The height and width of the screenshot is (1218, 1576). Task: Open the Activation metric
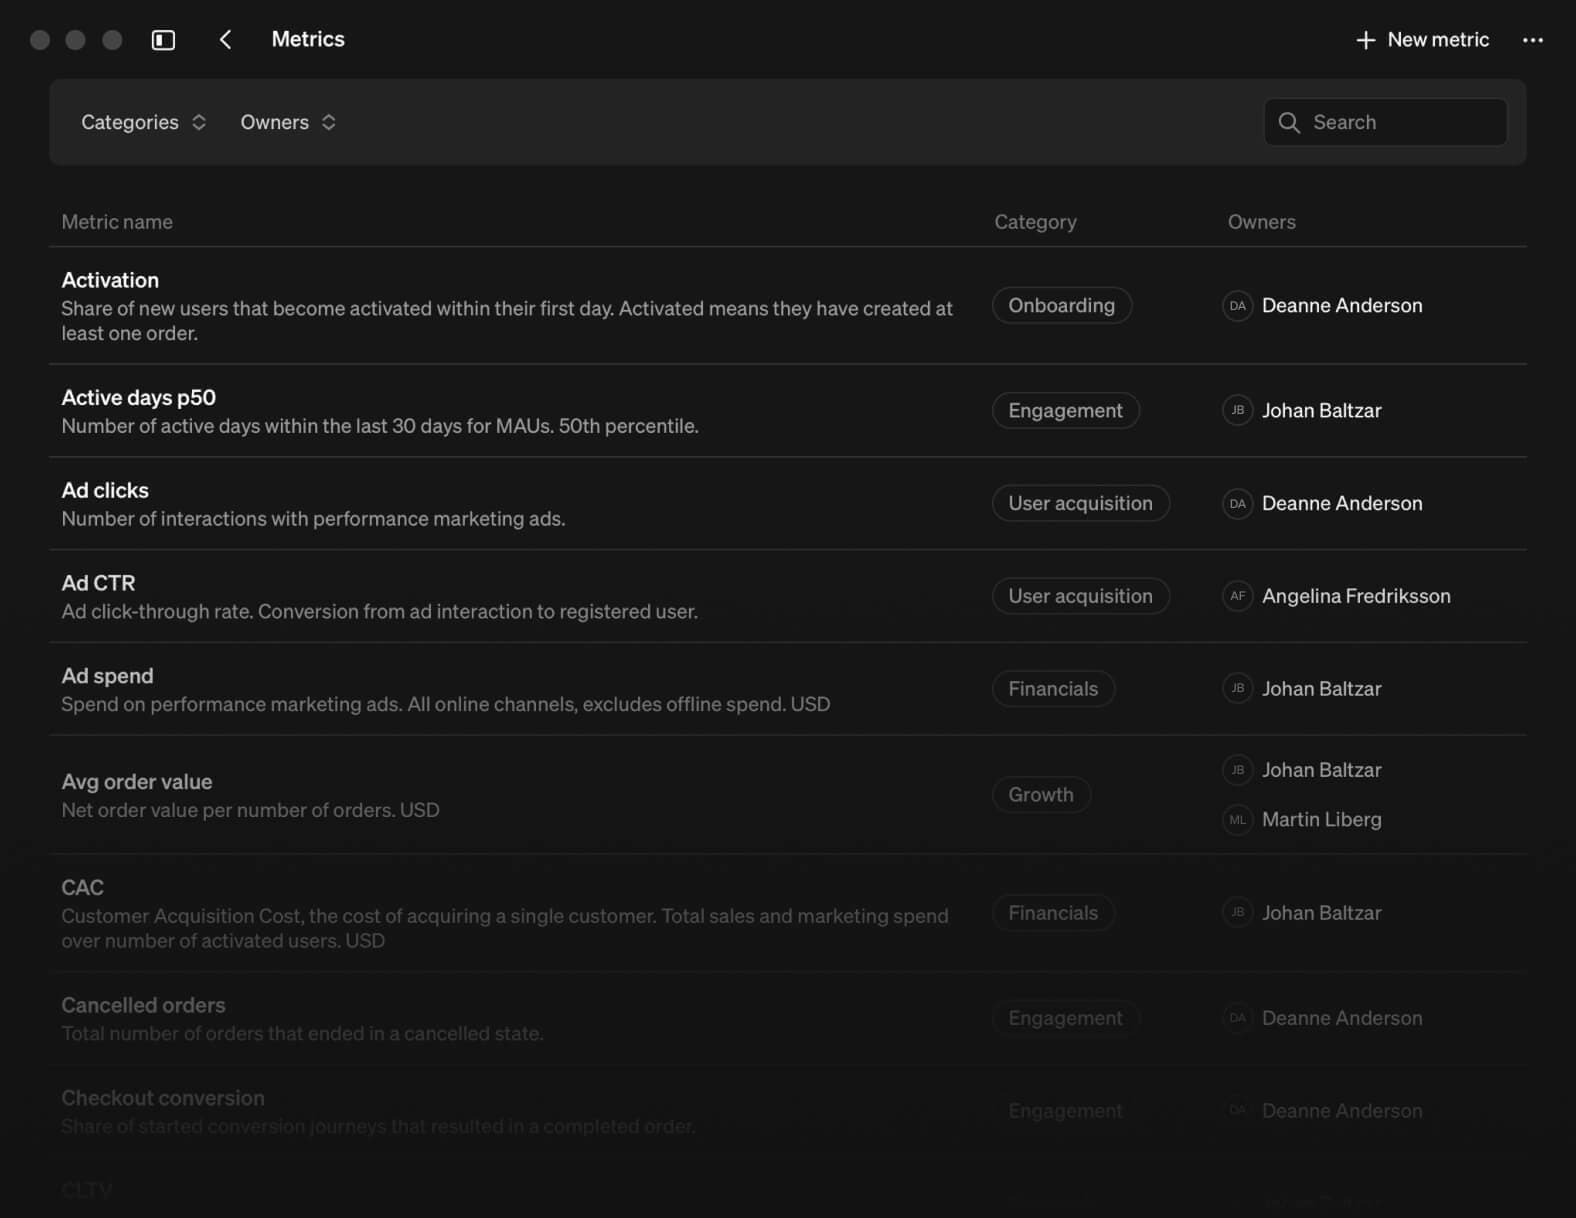tap(110, 280)
